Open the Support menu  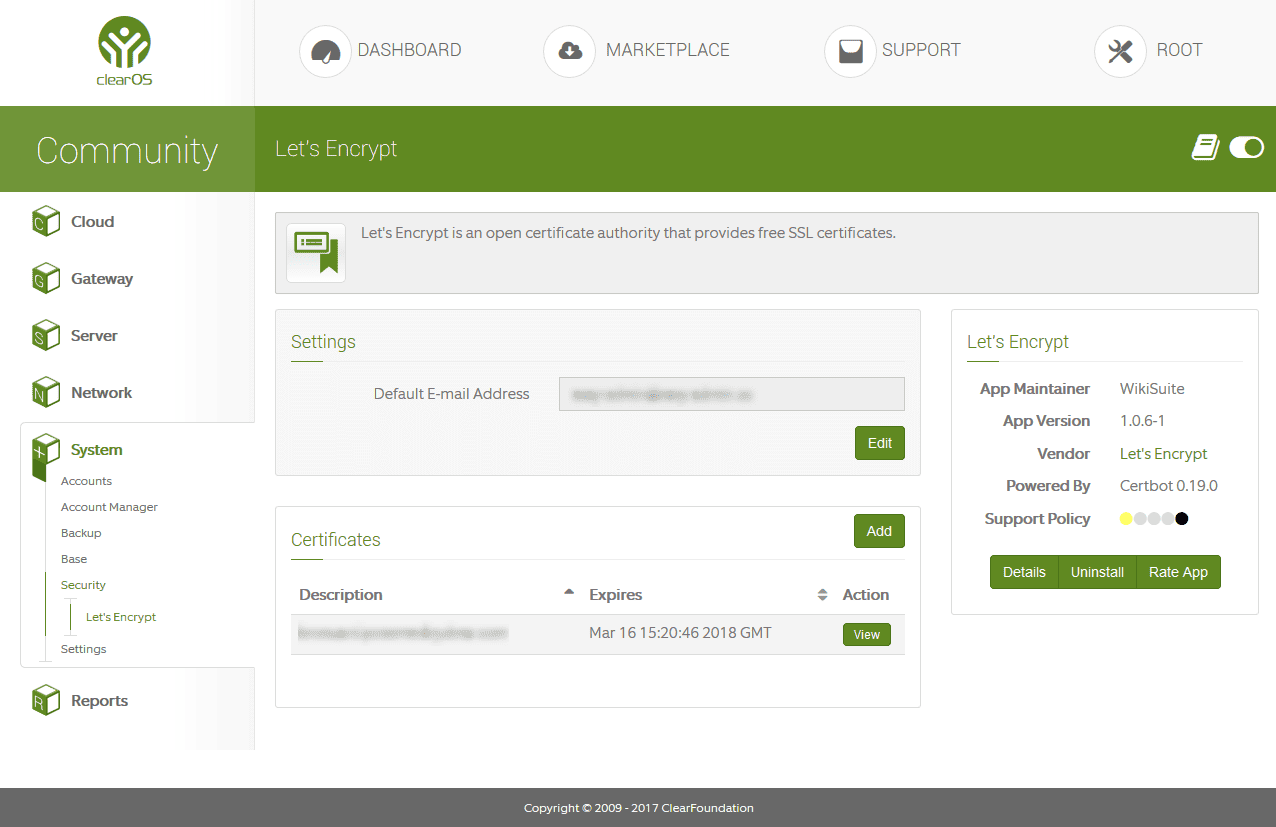coord(921,50)
